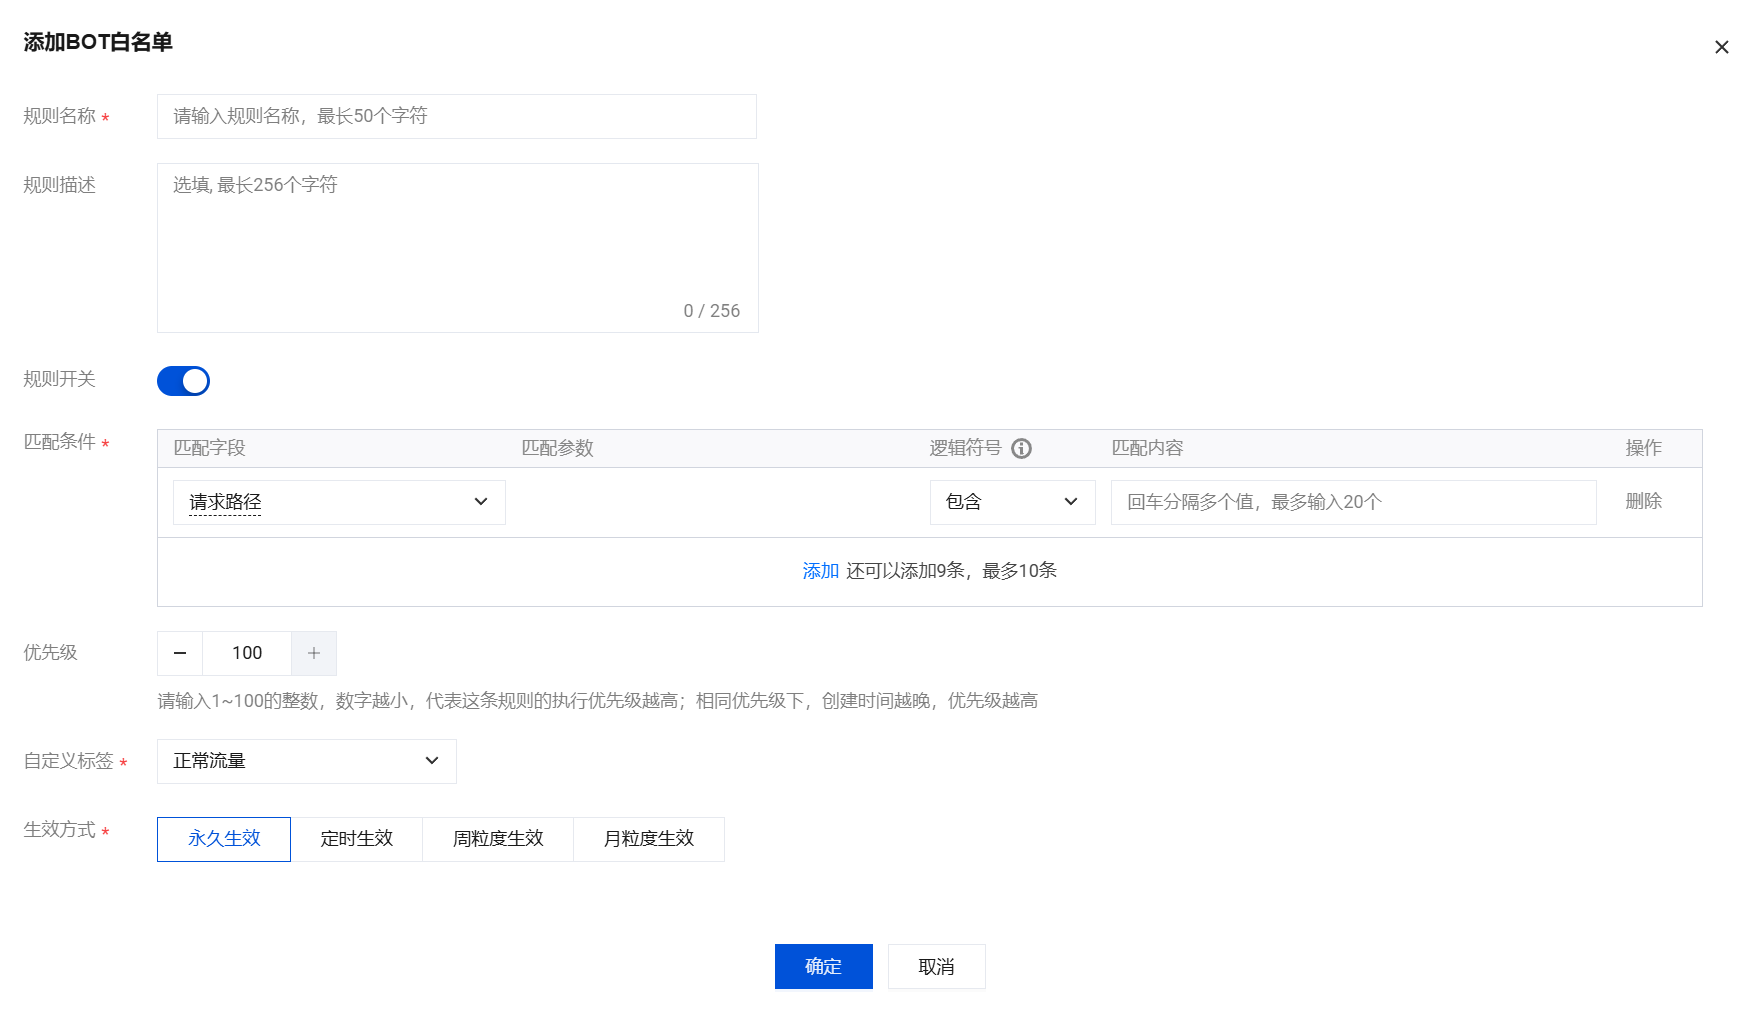Select the 定时生效 option
The width and height of the screenshot is (1763, 1013).
coord(357,839)
